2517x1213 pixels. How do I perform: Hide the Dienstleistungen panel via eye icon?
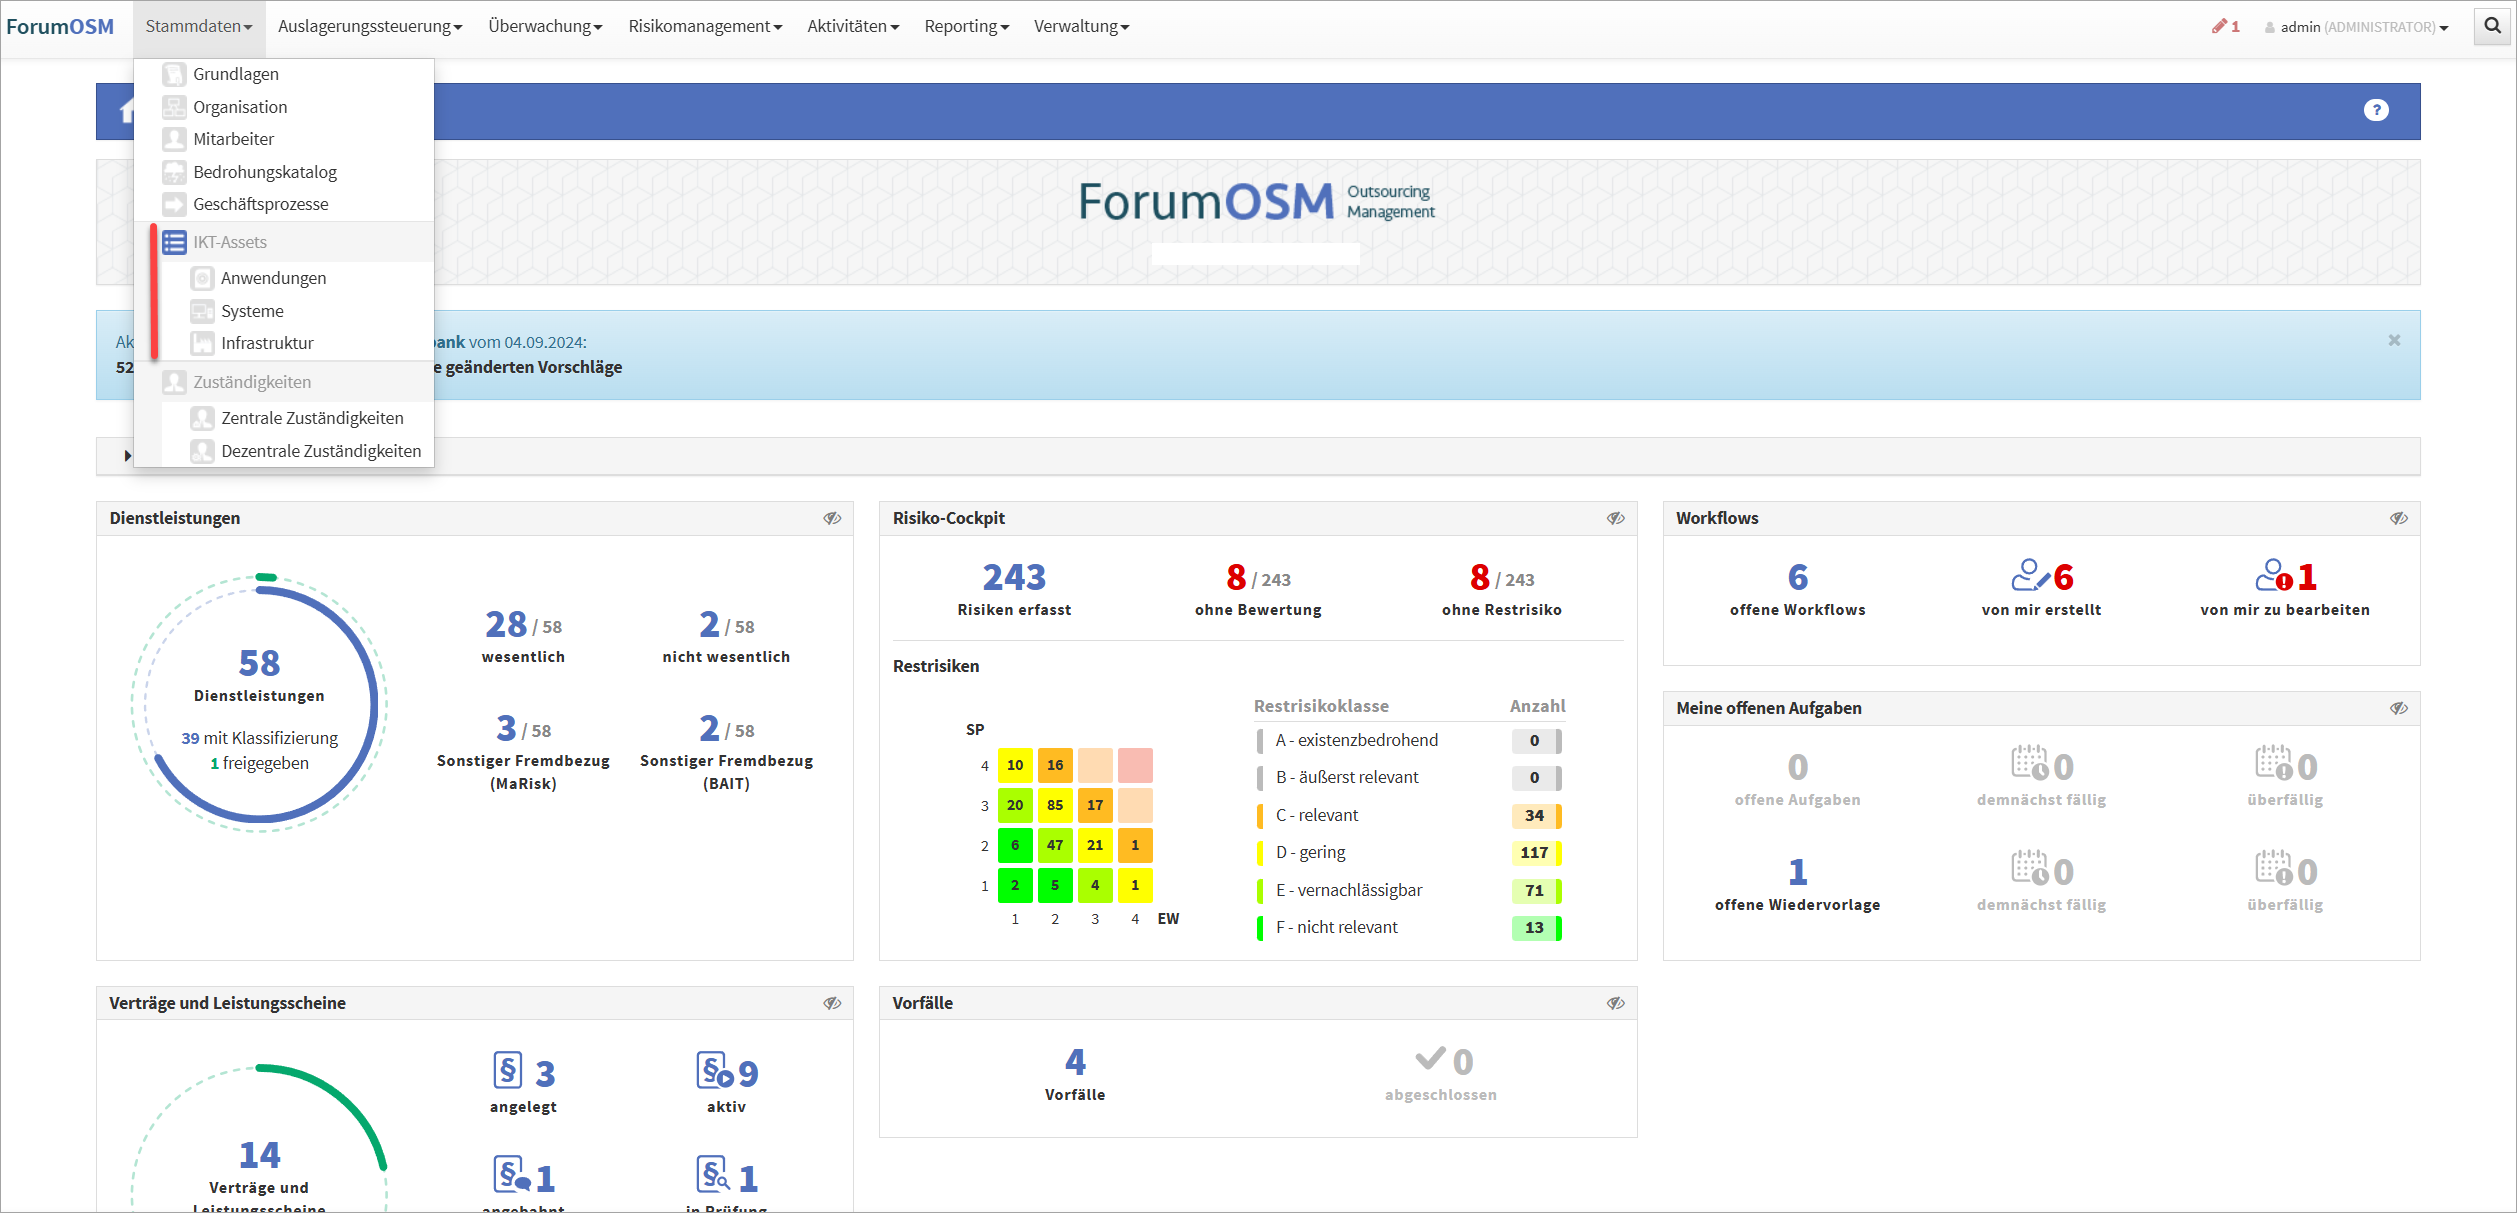(x=832, y=518)
